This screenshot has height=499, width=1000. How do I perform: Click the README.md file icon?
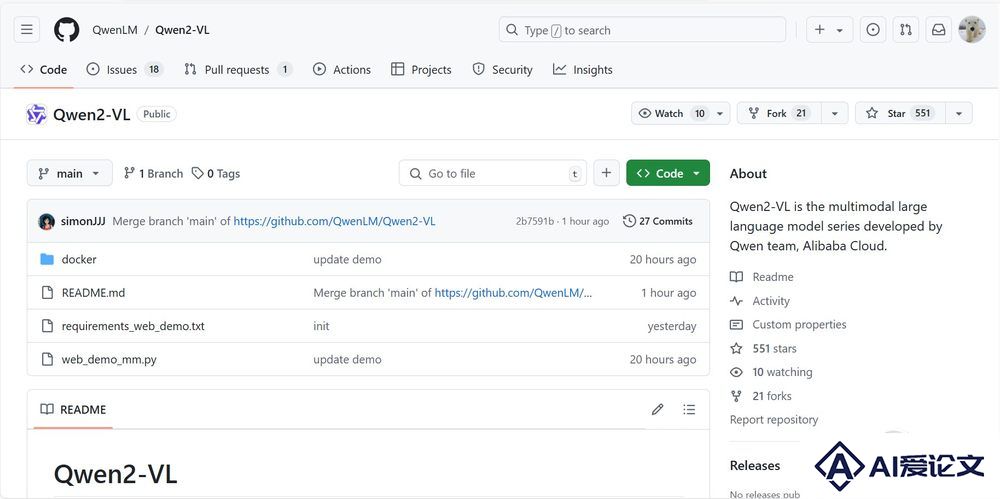tap(47, 293)
